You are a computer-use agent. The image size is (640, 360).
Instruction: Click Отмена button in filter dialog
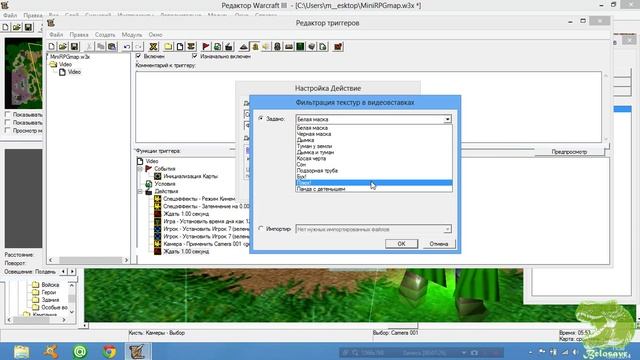pyautogui.click(x=439, y=244)
